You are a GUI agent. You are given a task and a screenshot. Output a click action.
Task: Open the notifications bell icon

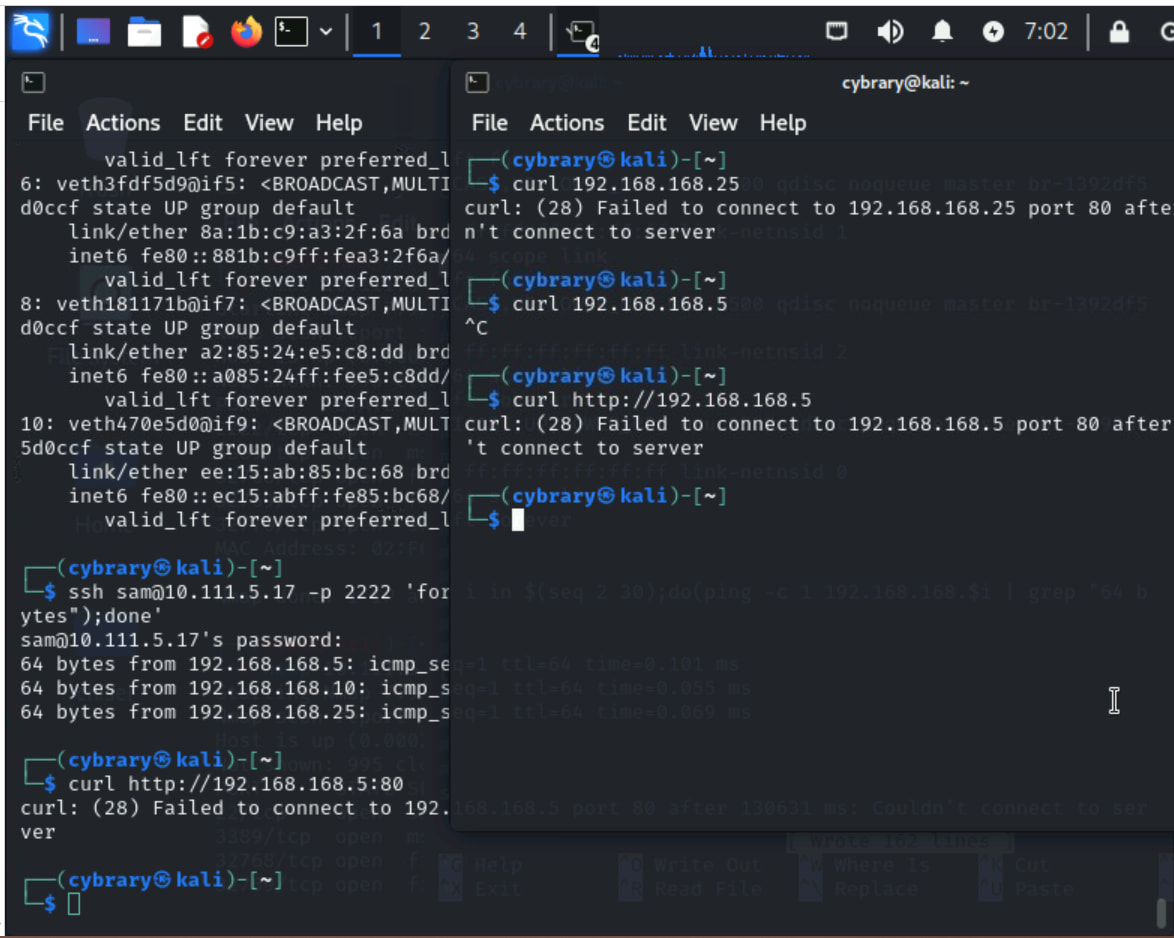click(x=942, y=32)
